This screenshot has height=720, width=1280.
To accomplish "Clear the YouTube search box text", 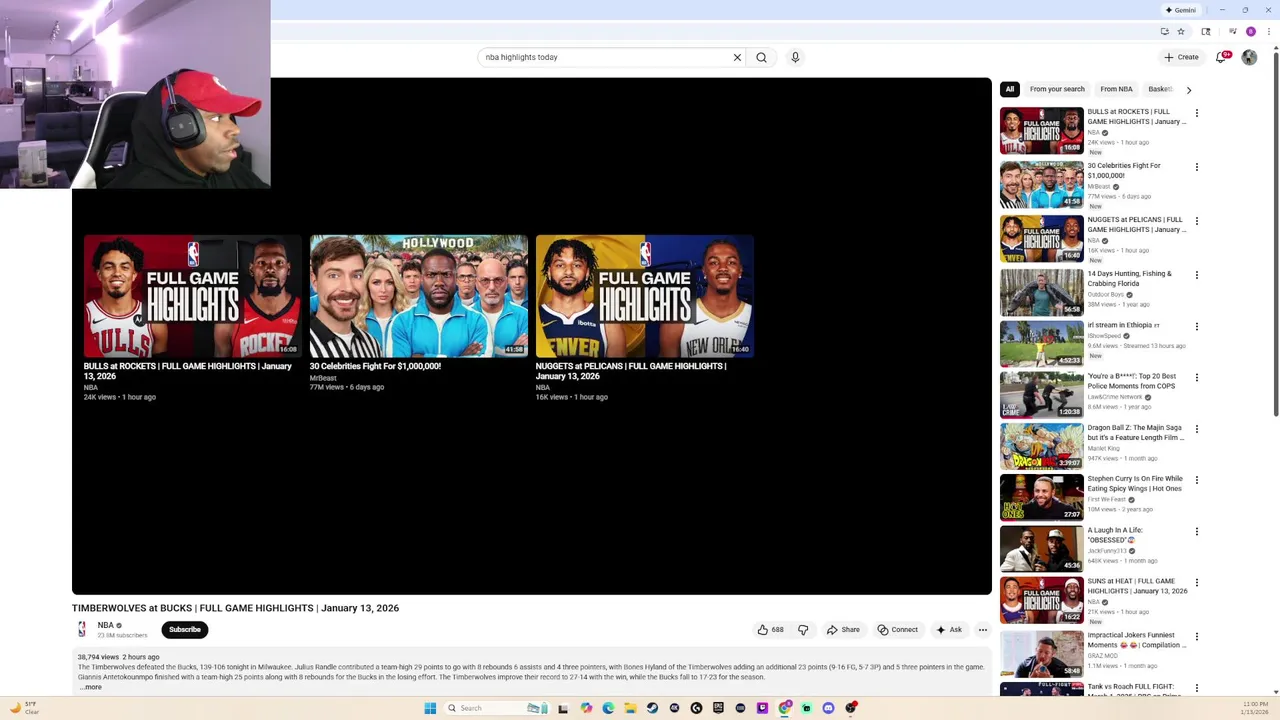I will coord(737,57).
